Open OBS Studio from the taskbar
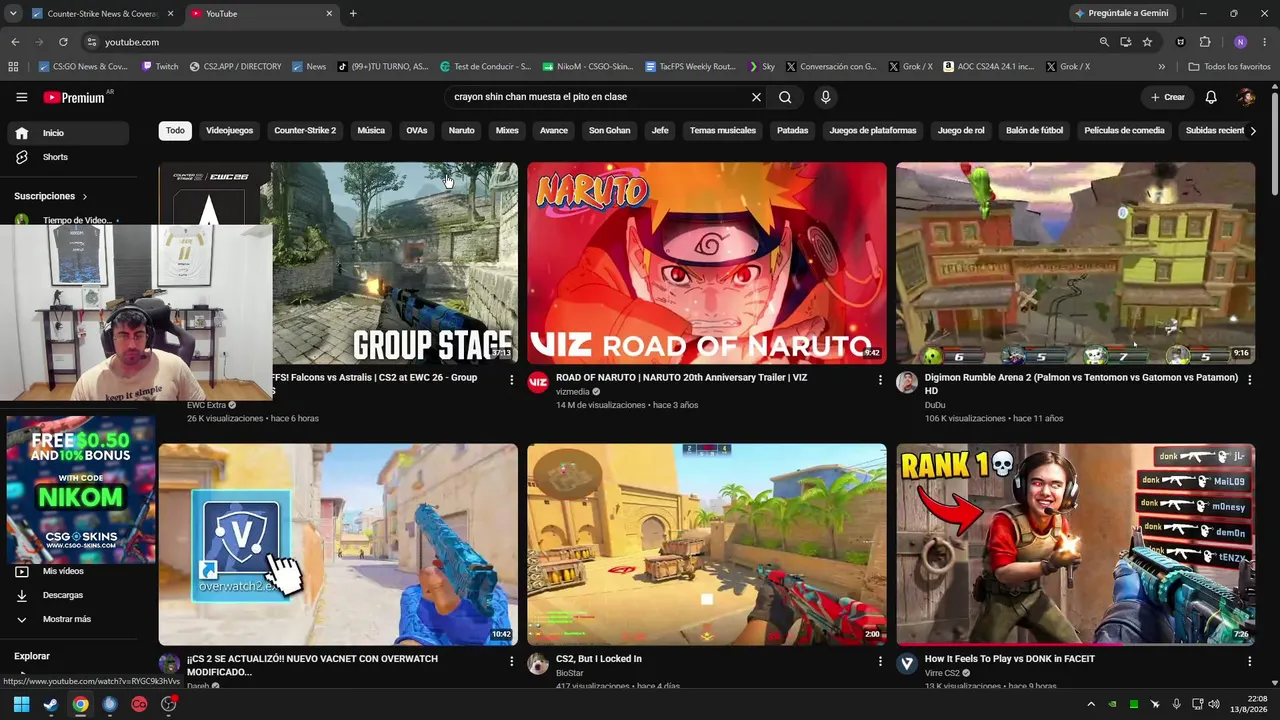The image size is (1280, 720). (168, 704)
